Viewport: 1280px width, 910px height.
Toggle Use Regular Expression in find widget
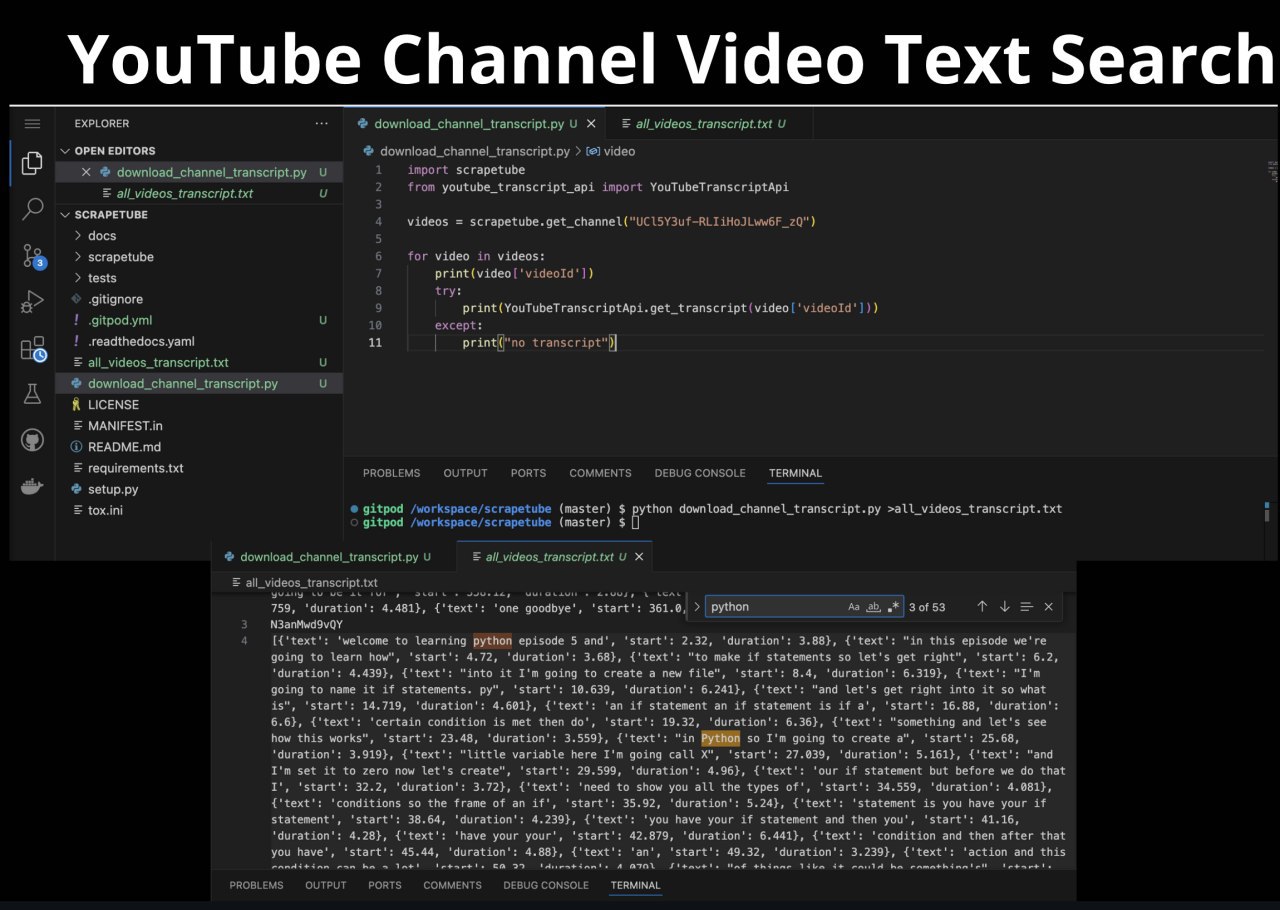pyautogui.click(x=894, y=607)
